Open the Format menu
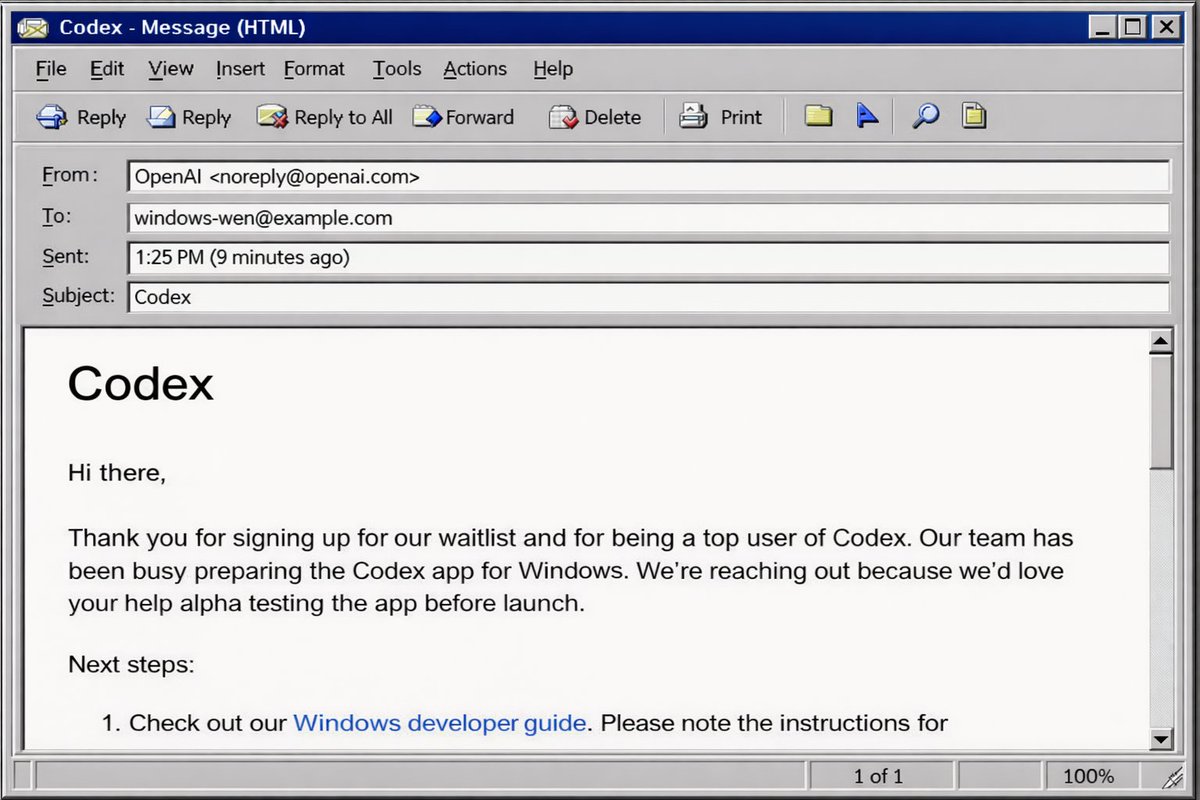 [x=314, y=68]
